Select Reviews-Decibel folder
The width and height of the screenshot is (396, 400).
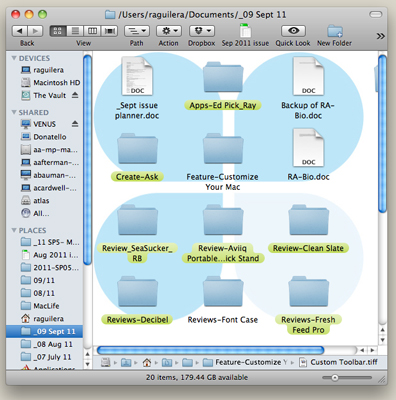pyautogui.click(x=137, y=300)
